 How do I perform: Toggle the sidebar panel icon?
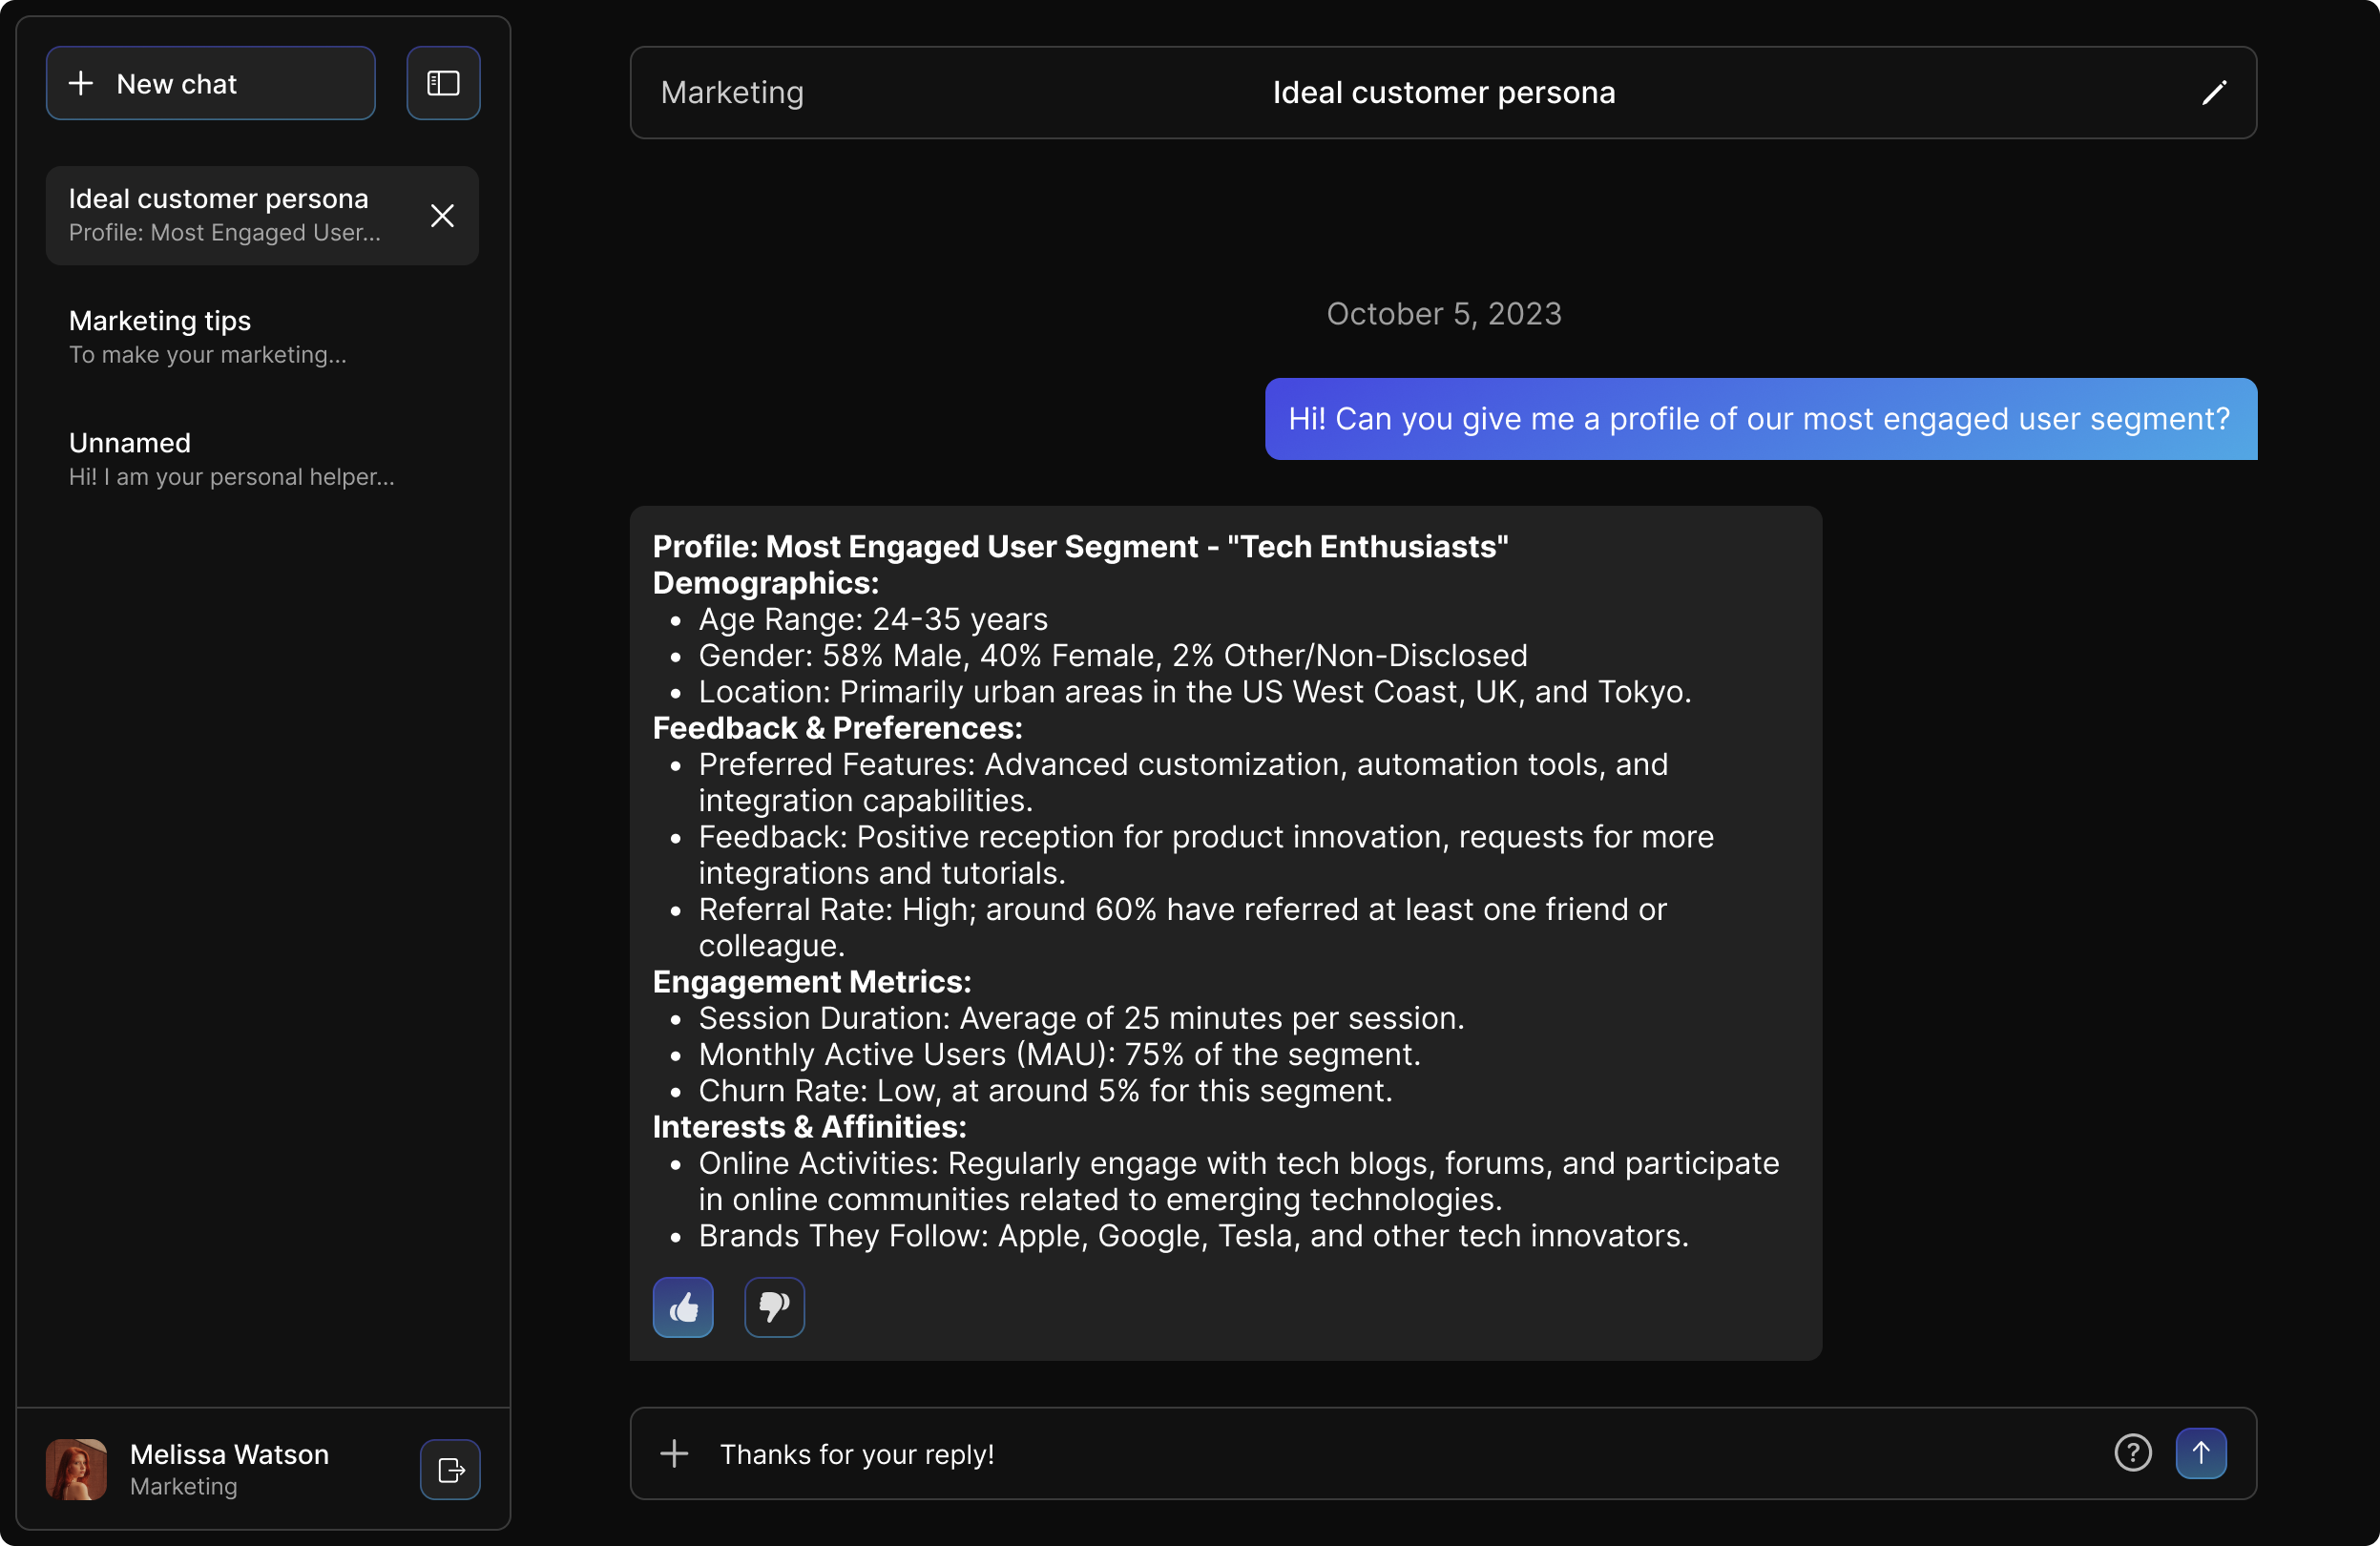443,83
